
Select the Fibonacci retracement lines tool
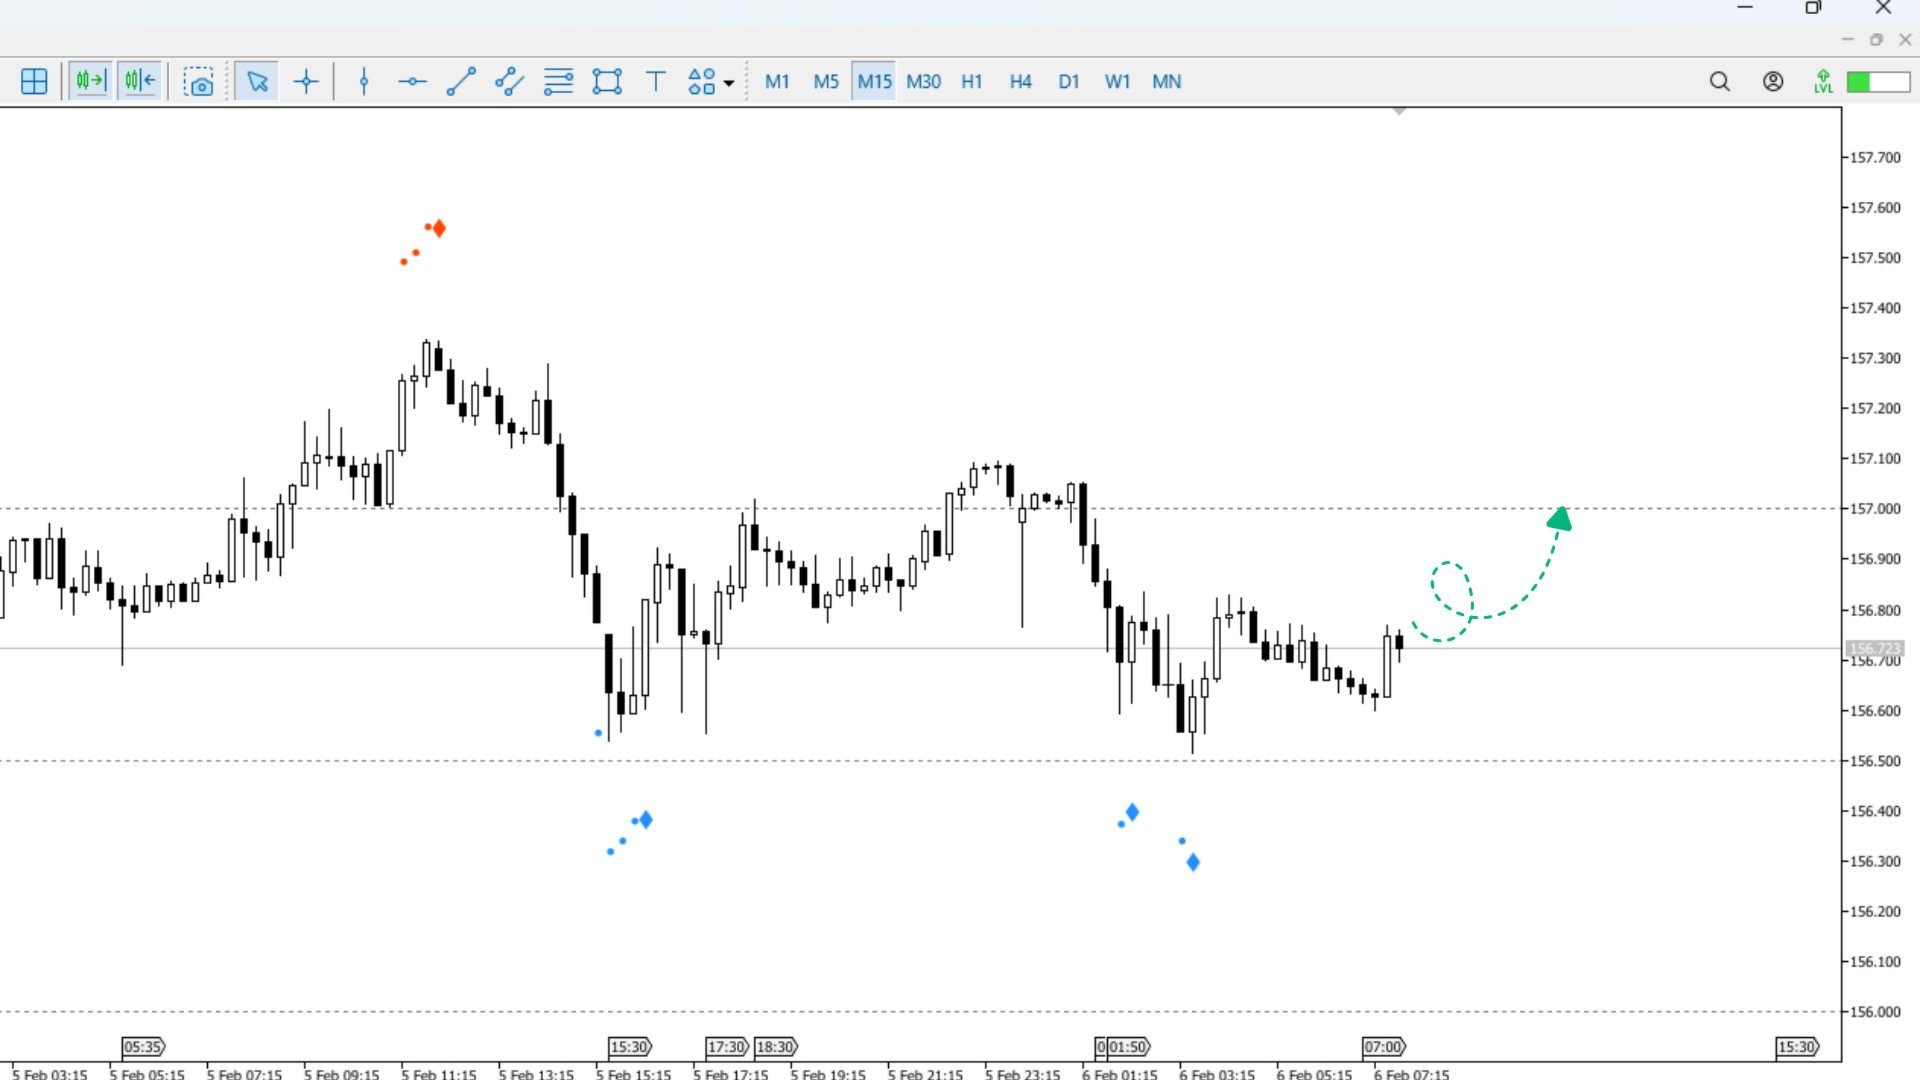[x=558, y=82]
